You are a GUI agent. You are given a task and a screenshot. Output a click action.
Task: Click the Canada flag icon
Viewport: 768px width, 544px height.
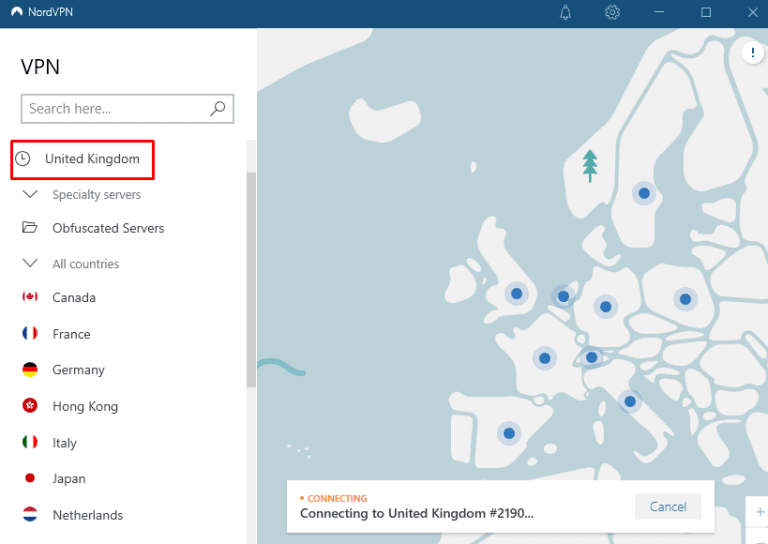tap(30, 297)
